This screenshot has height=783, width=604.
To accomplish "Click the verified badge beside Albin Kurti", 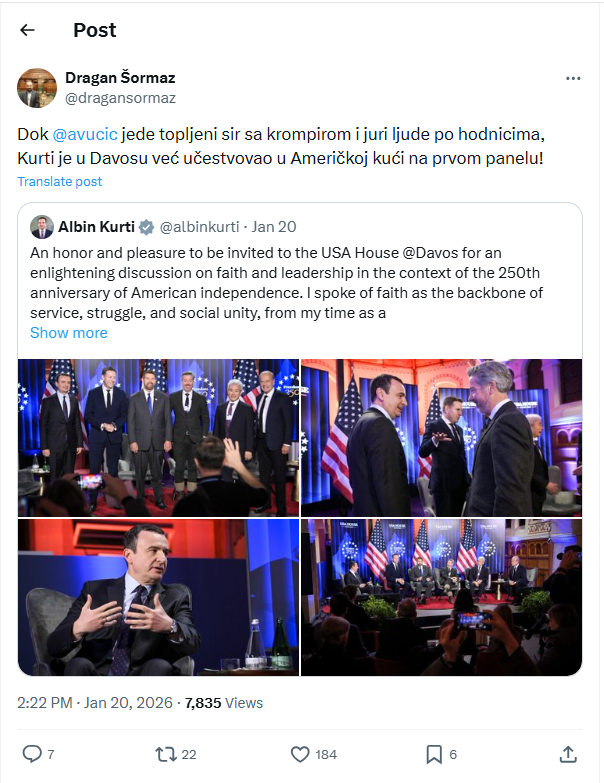I will point(146,227).
